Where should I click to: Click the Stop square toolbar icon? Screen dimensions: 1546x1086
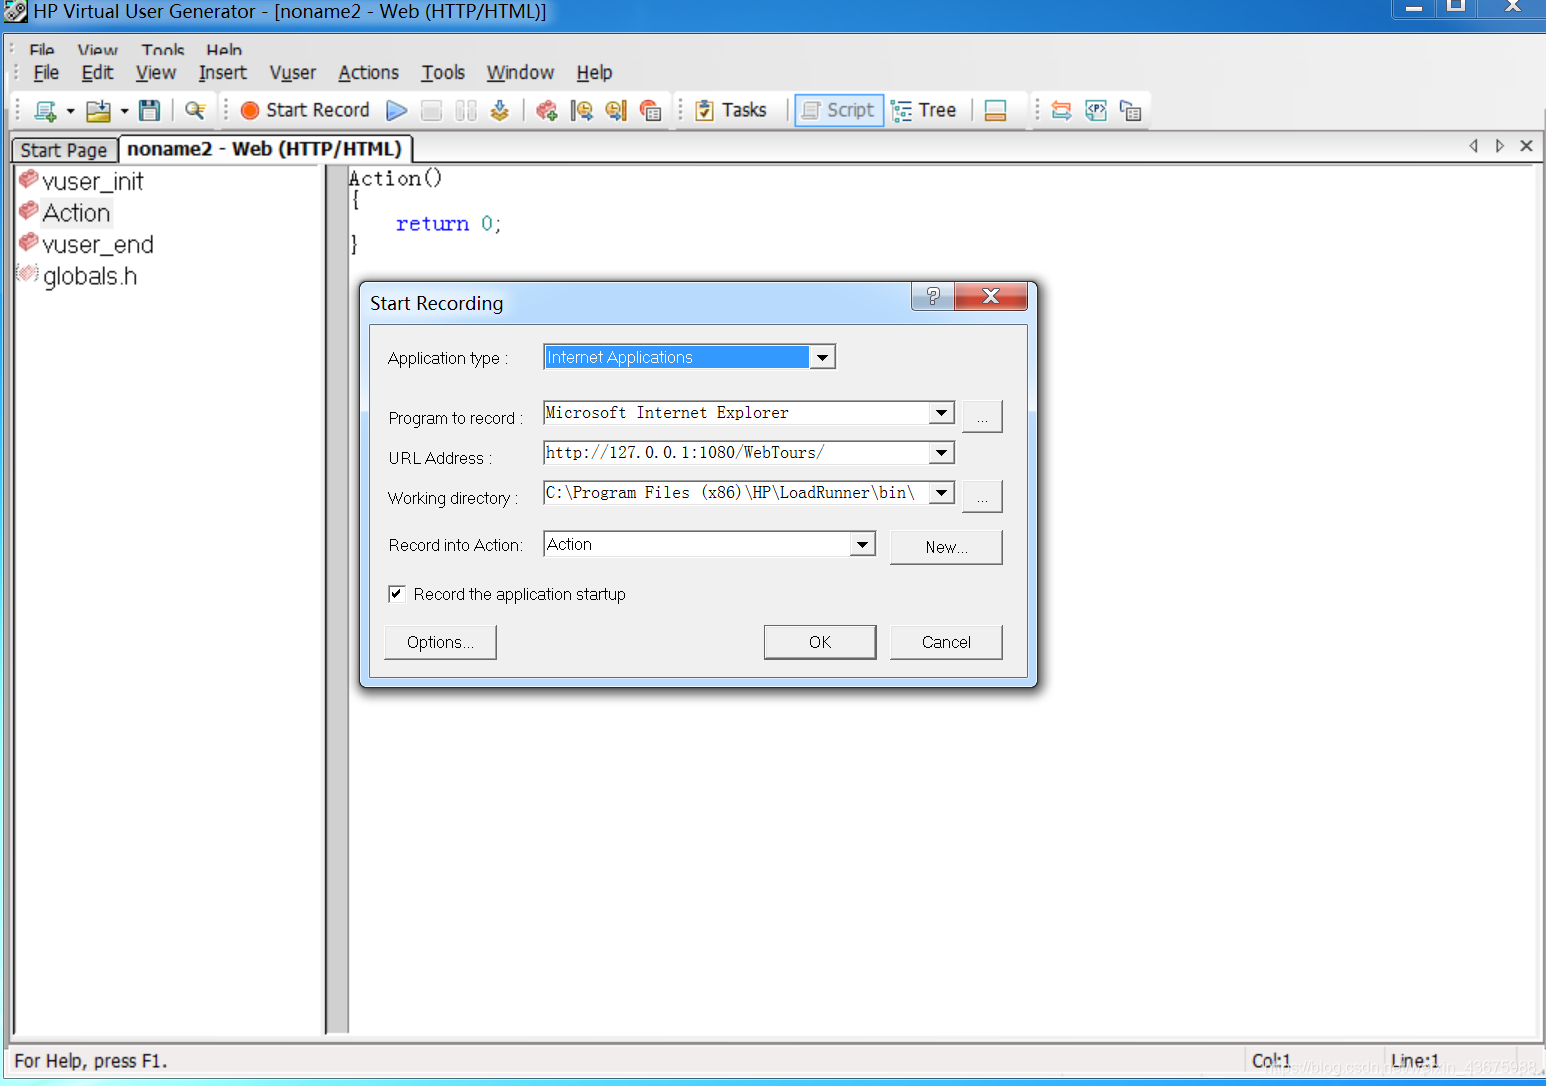pyautogui.click(x=431, y=110)
